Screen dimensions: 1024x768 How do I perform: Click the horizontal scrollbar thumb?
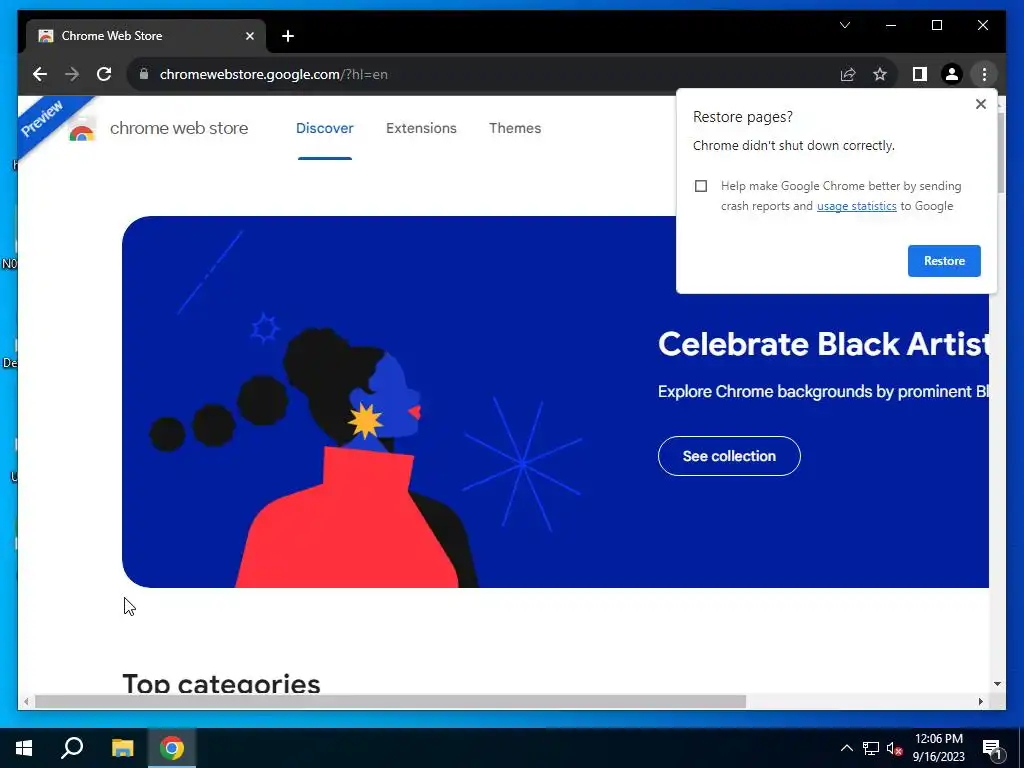pos(390,701)
